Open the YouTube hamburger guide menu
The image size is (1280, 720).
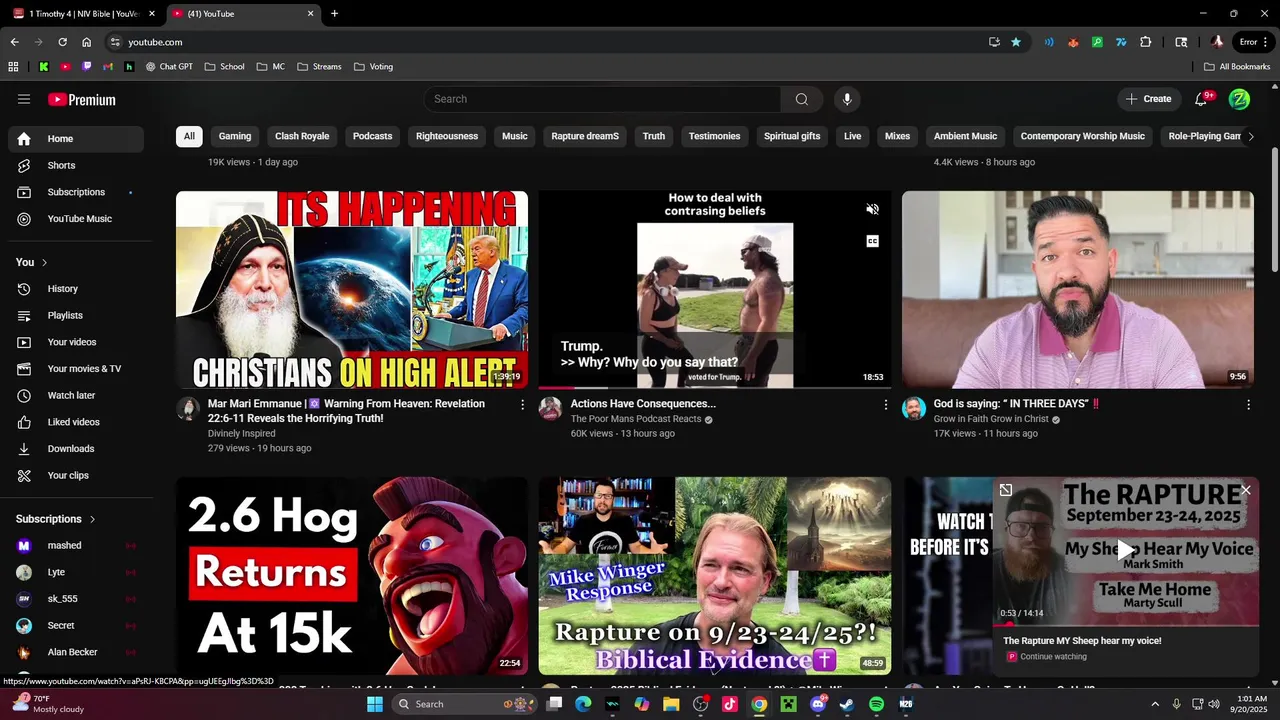point(24,99)
